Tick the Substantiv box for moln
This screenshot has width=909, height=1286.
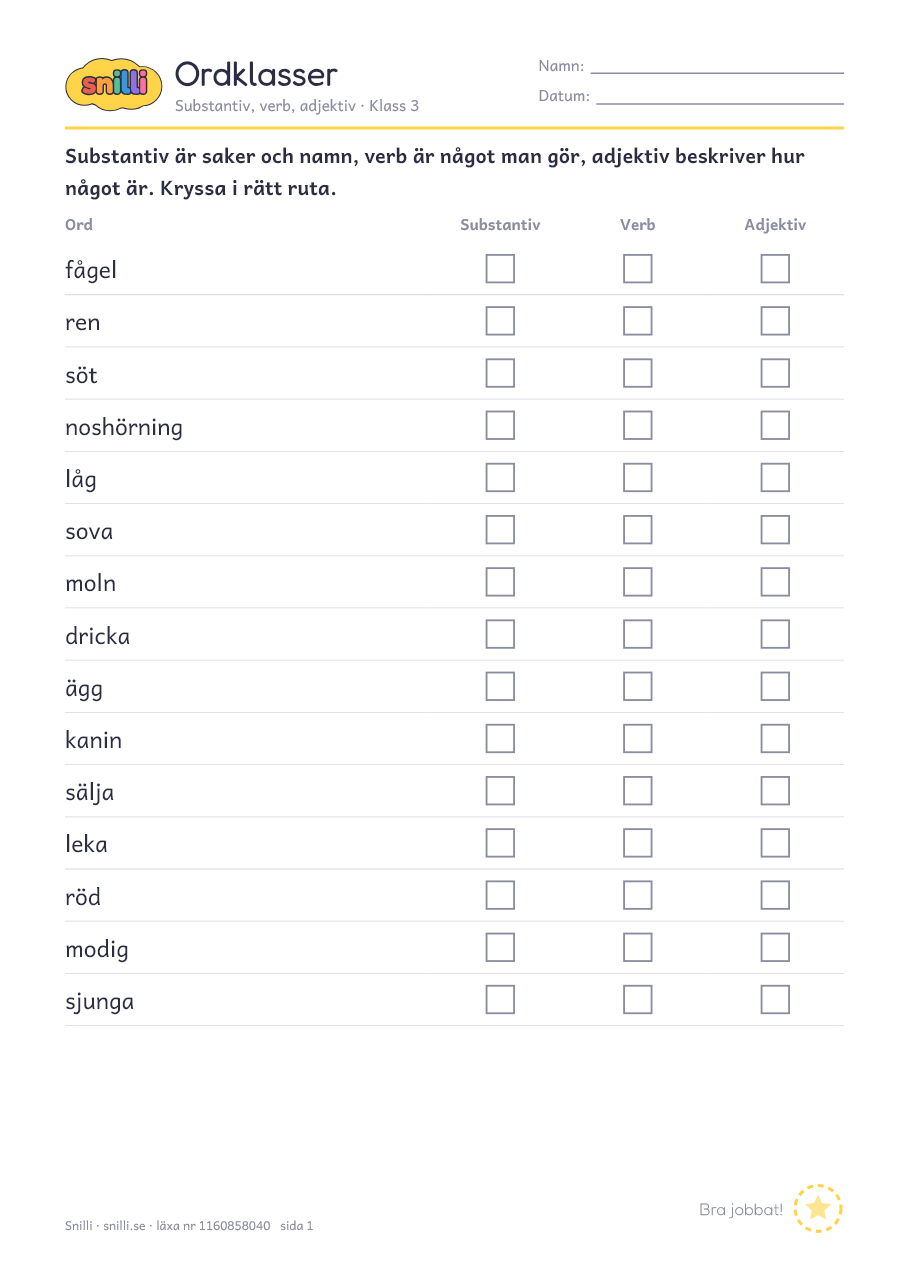pos(500,582)
